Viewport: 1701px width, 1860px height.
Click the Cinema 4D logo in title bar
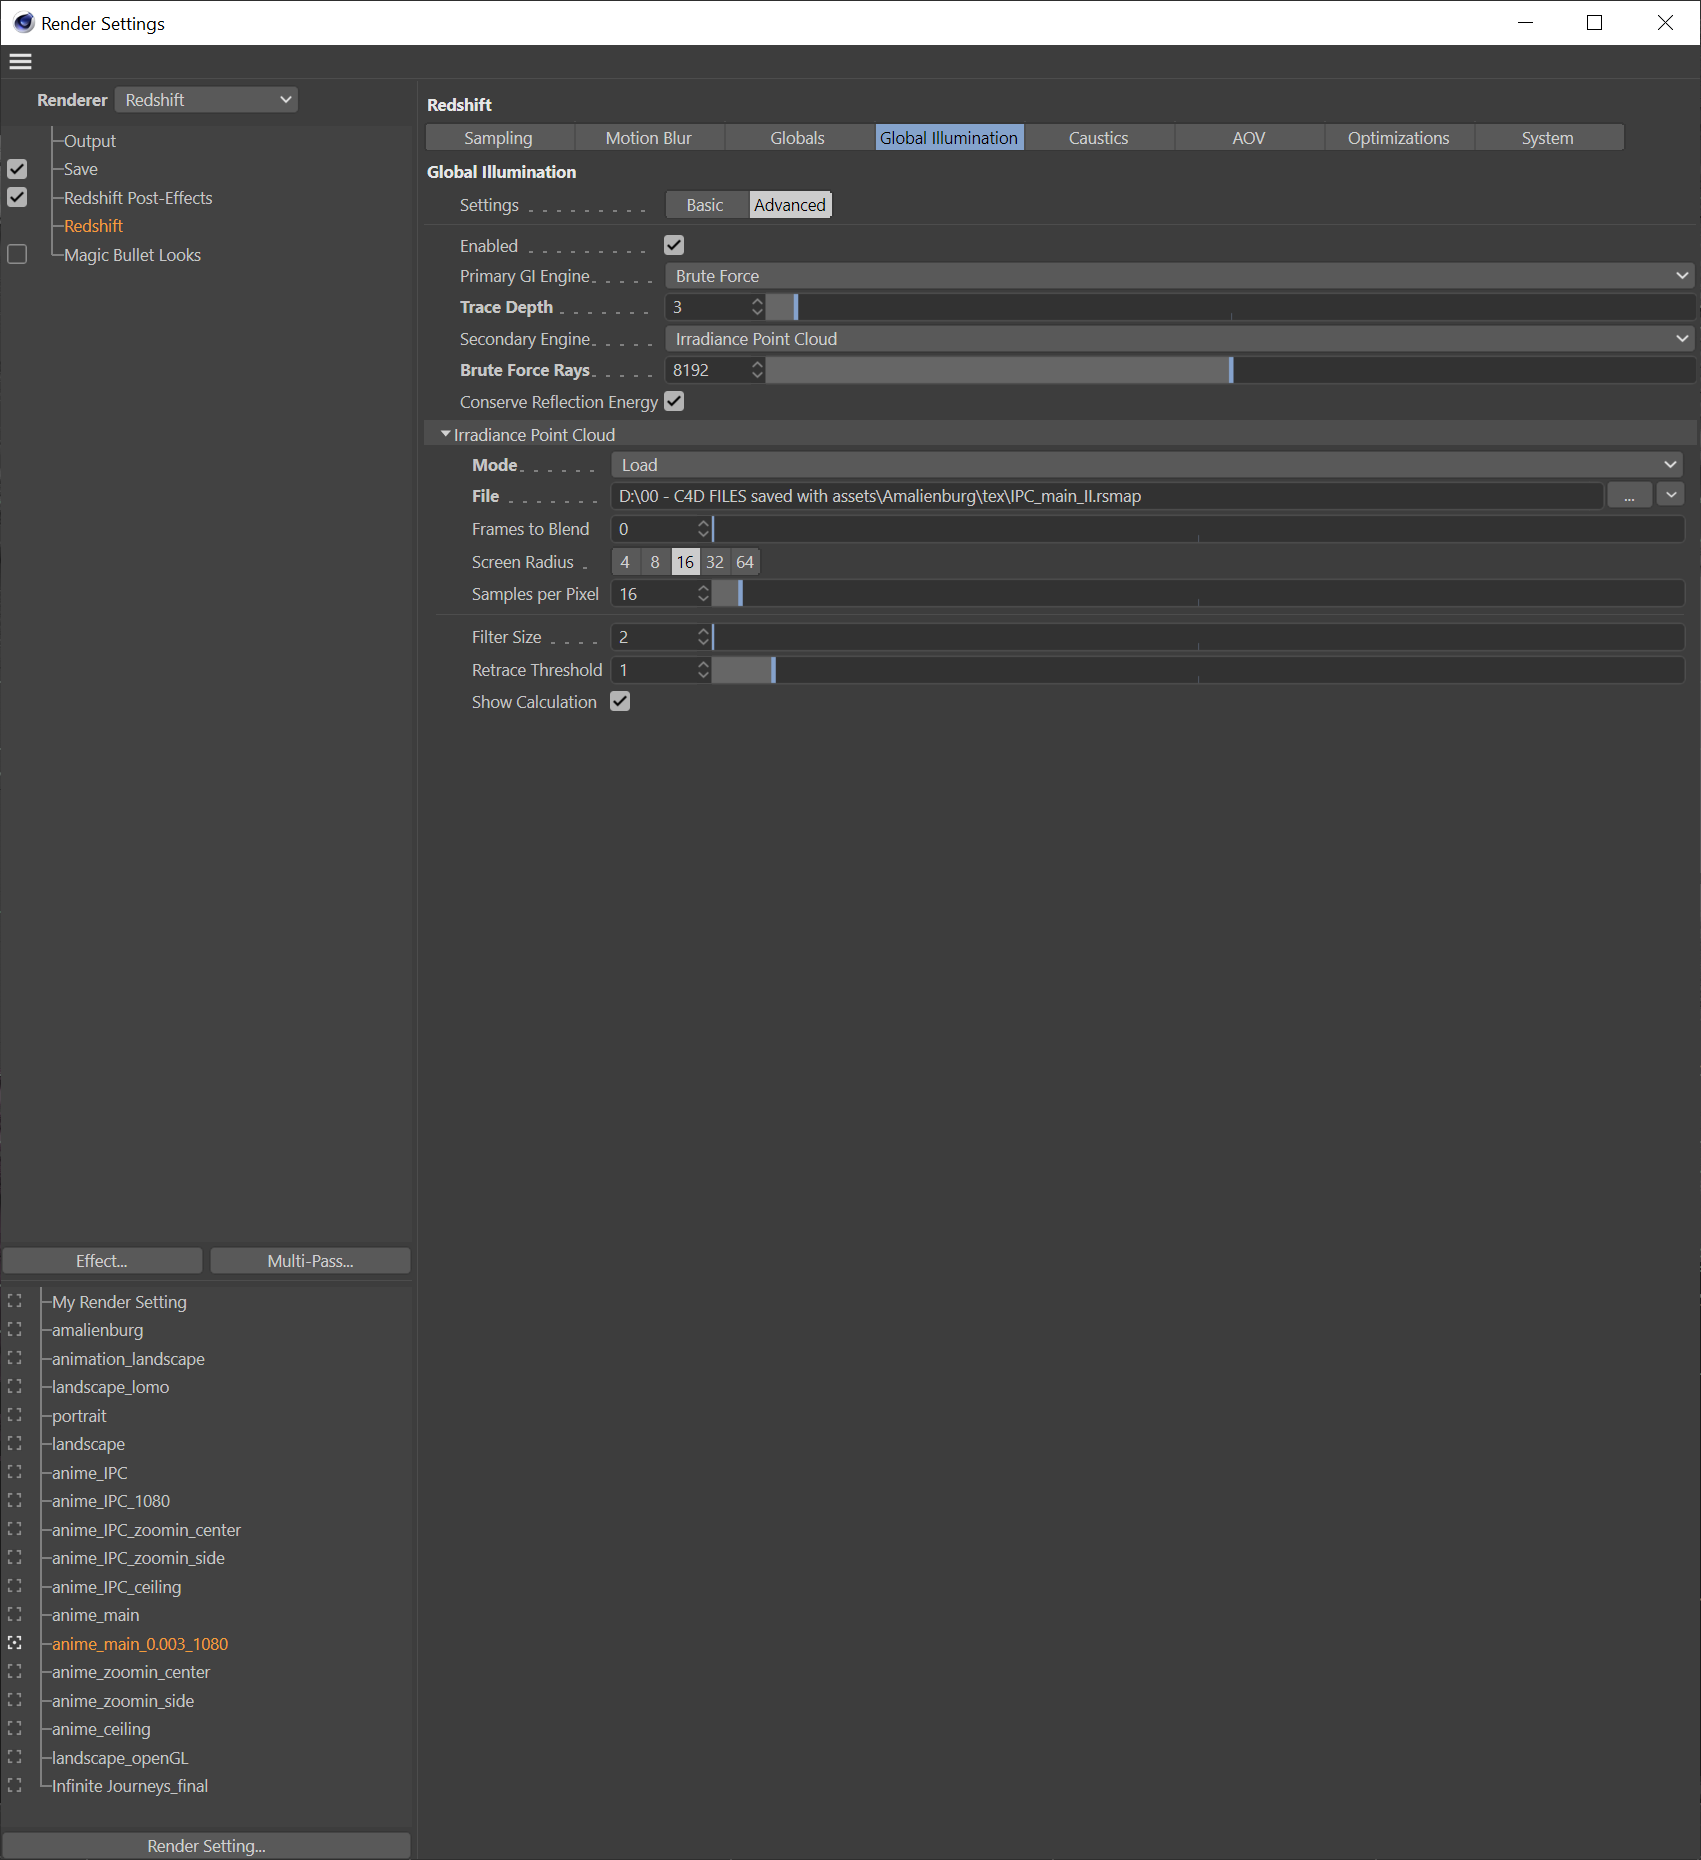[24, 23]
